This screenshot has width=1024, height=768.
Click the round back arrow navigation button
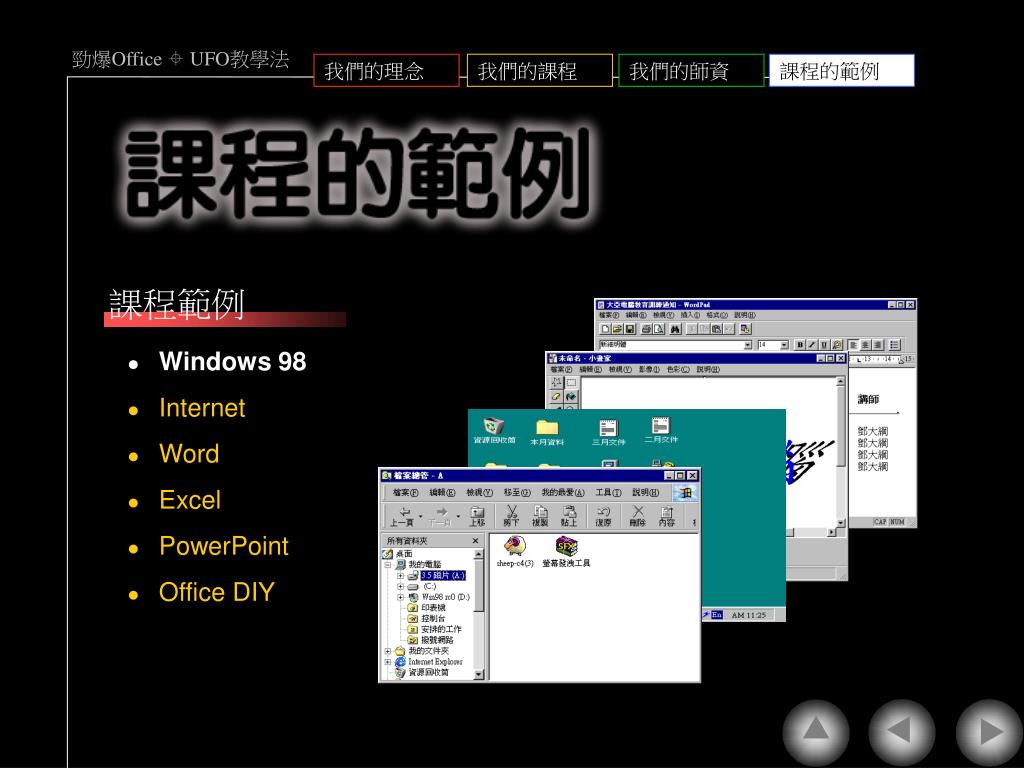(x=902, y=732)
